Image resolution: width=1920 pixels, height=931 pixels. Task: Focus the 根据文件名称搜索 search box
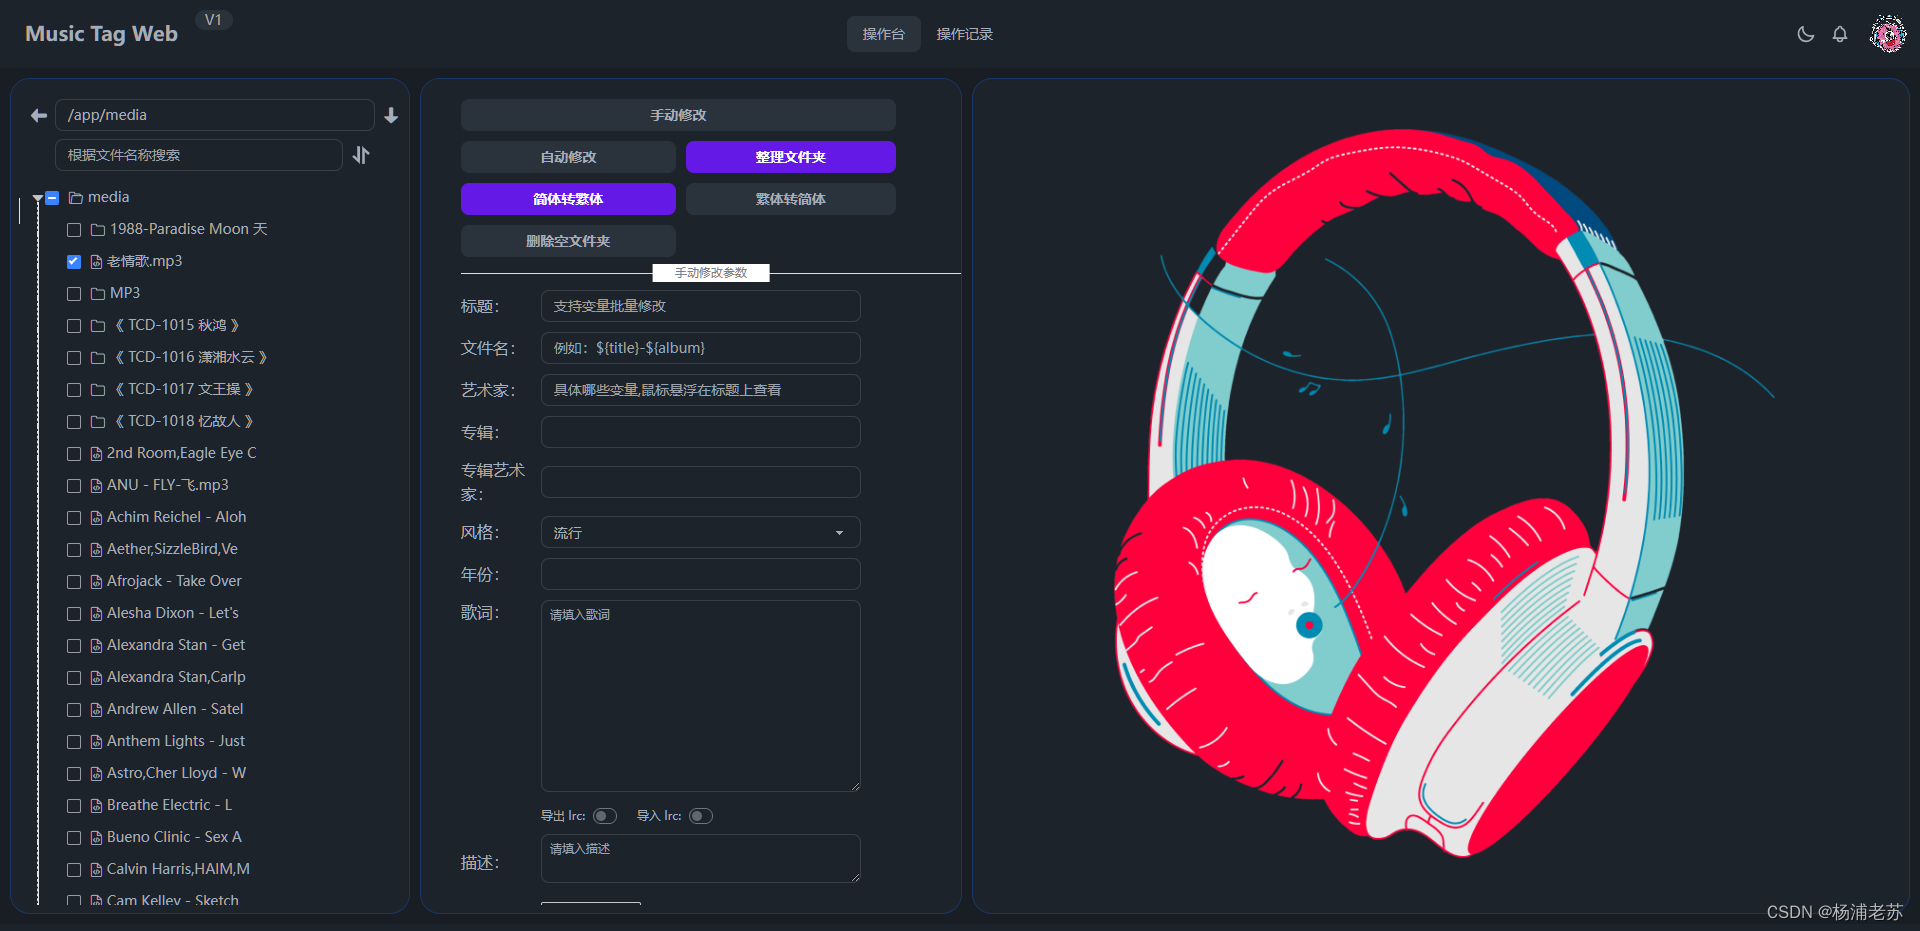[x=199, y=155]
